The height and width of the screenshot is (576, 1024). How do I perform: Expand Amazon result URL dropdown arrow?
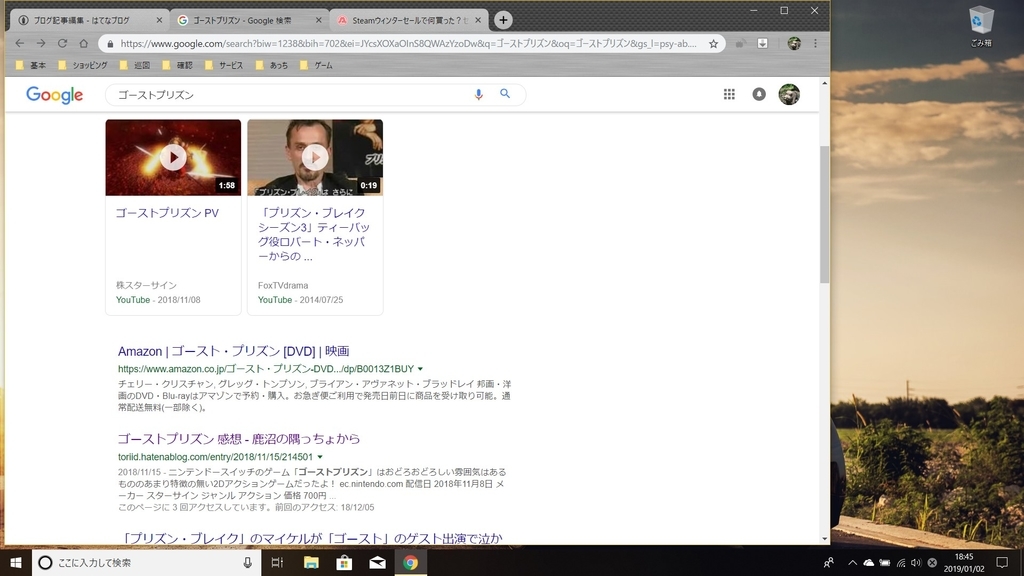coord(420,369)
